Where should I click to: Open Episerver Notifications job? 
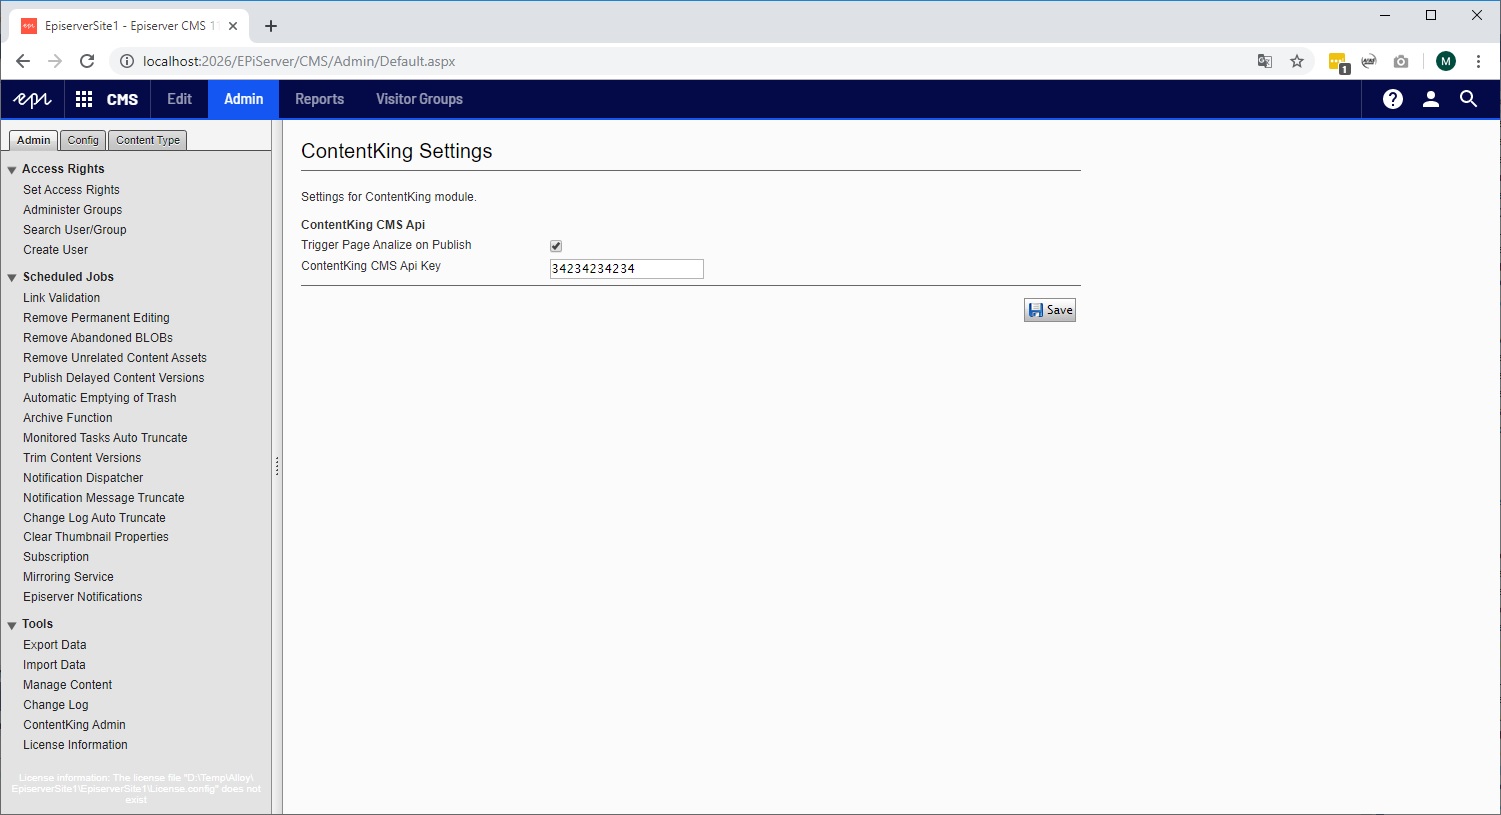click(83, 597)
